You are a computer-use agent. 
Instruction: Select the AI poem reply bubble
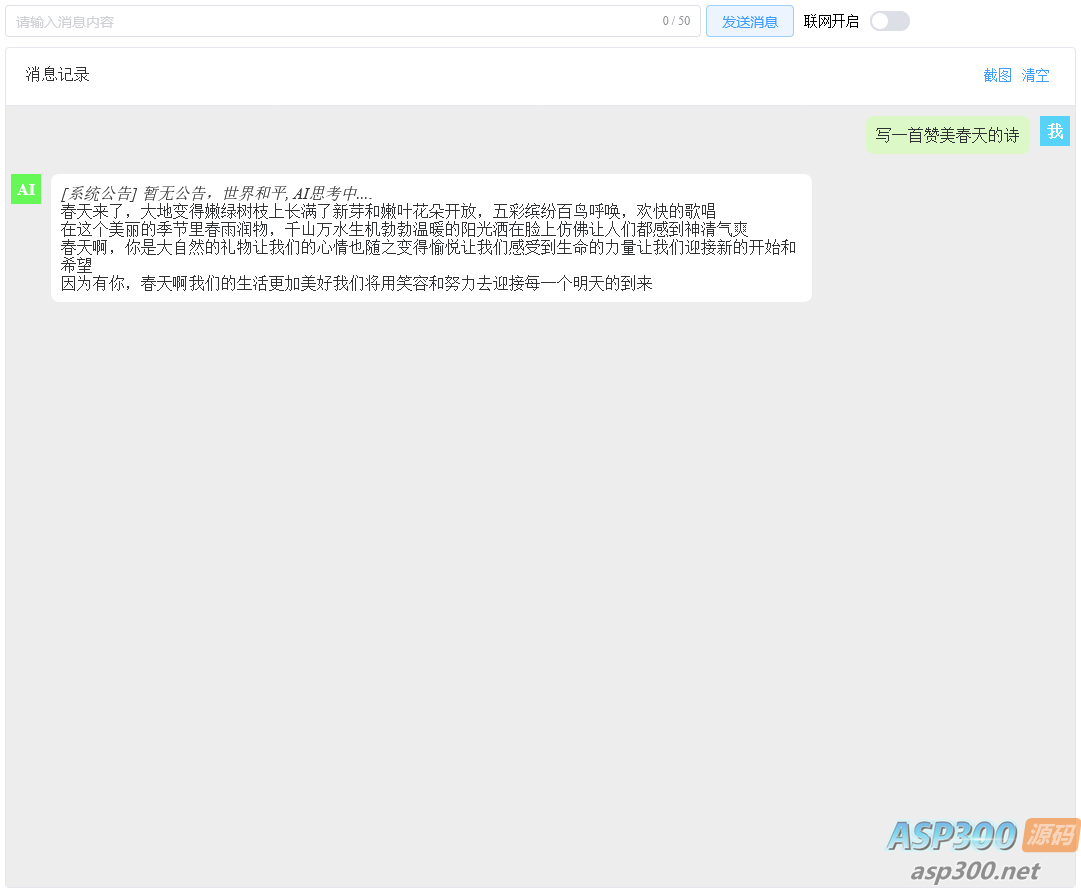[430, 237]
